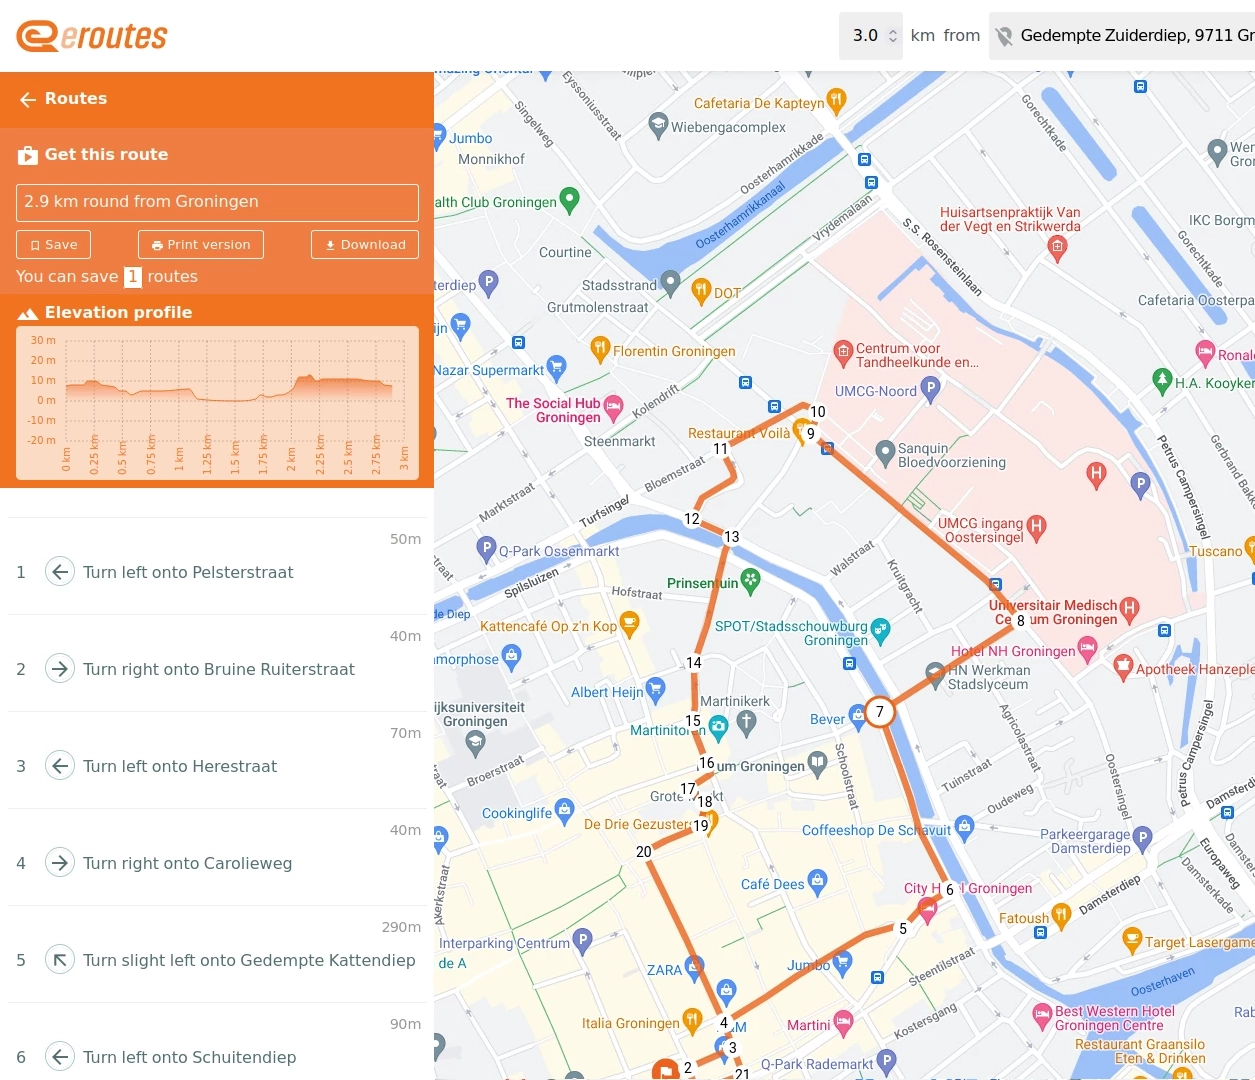Open Kattencafé Op z'n Kop pin
The image size is (1255, 1080).
coord(629,625)
